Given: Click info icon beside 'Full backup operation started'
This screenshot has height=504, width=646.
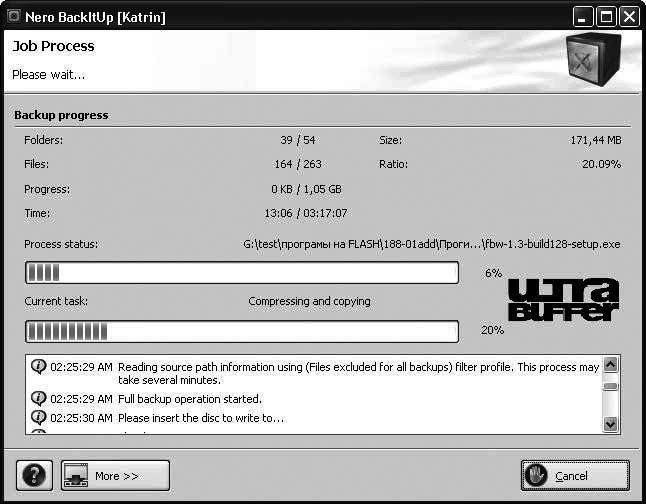Looking at the screenshot, I should (x=39, y=399).
